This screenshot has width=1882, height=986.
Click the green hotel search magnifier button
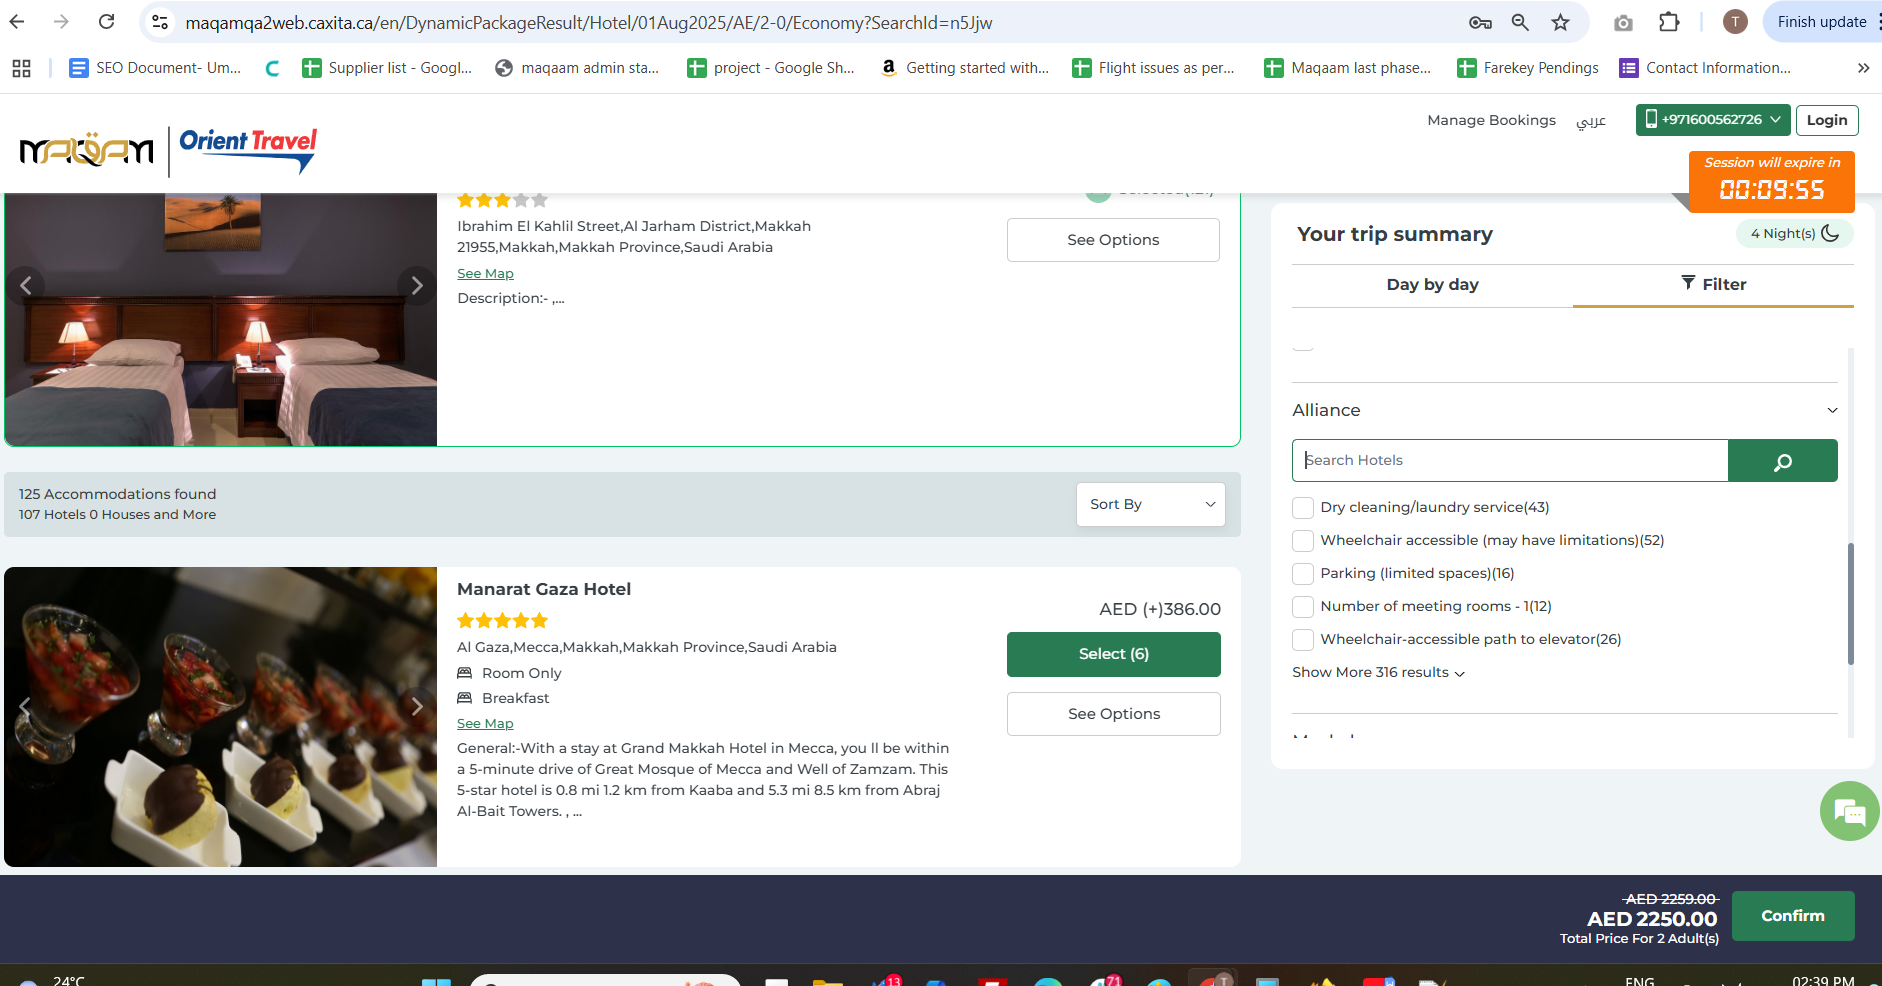(1782, 461)
